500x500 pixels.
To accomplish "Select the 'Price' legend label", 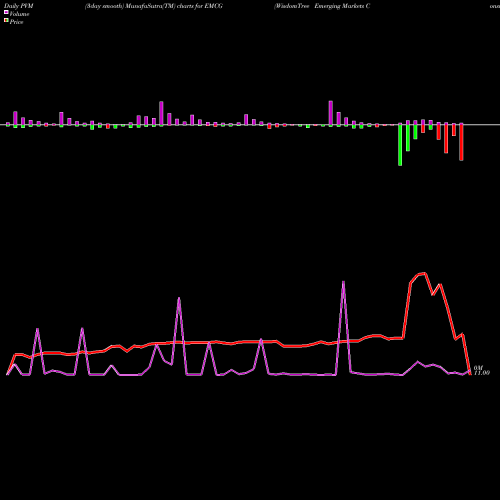I will [16, 22].
